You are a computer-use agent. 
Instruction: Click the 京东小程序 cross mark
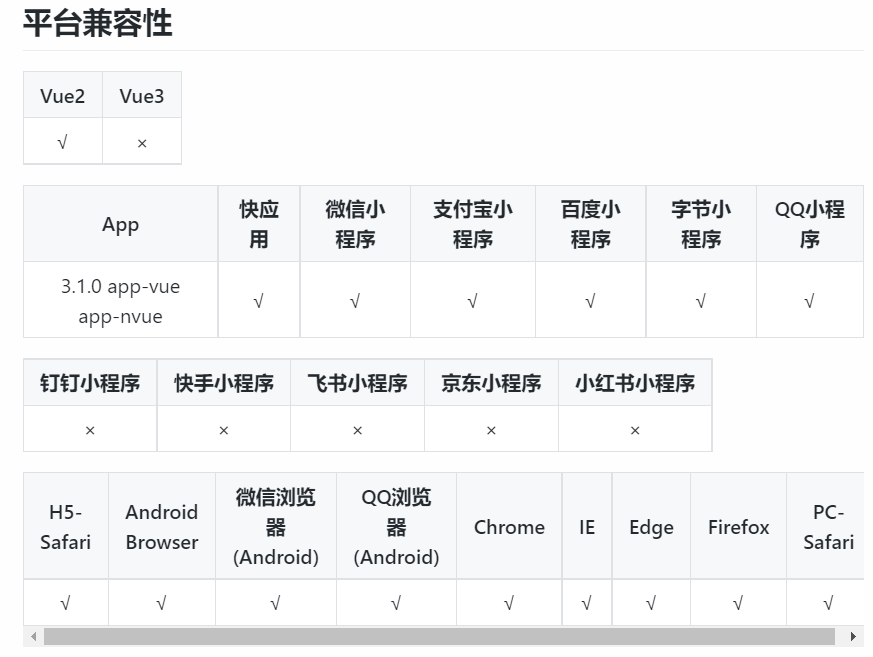pos(491,429)
